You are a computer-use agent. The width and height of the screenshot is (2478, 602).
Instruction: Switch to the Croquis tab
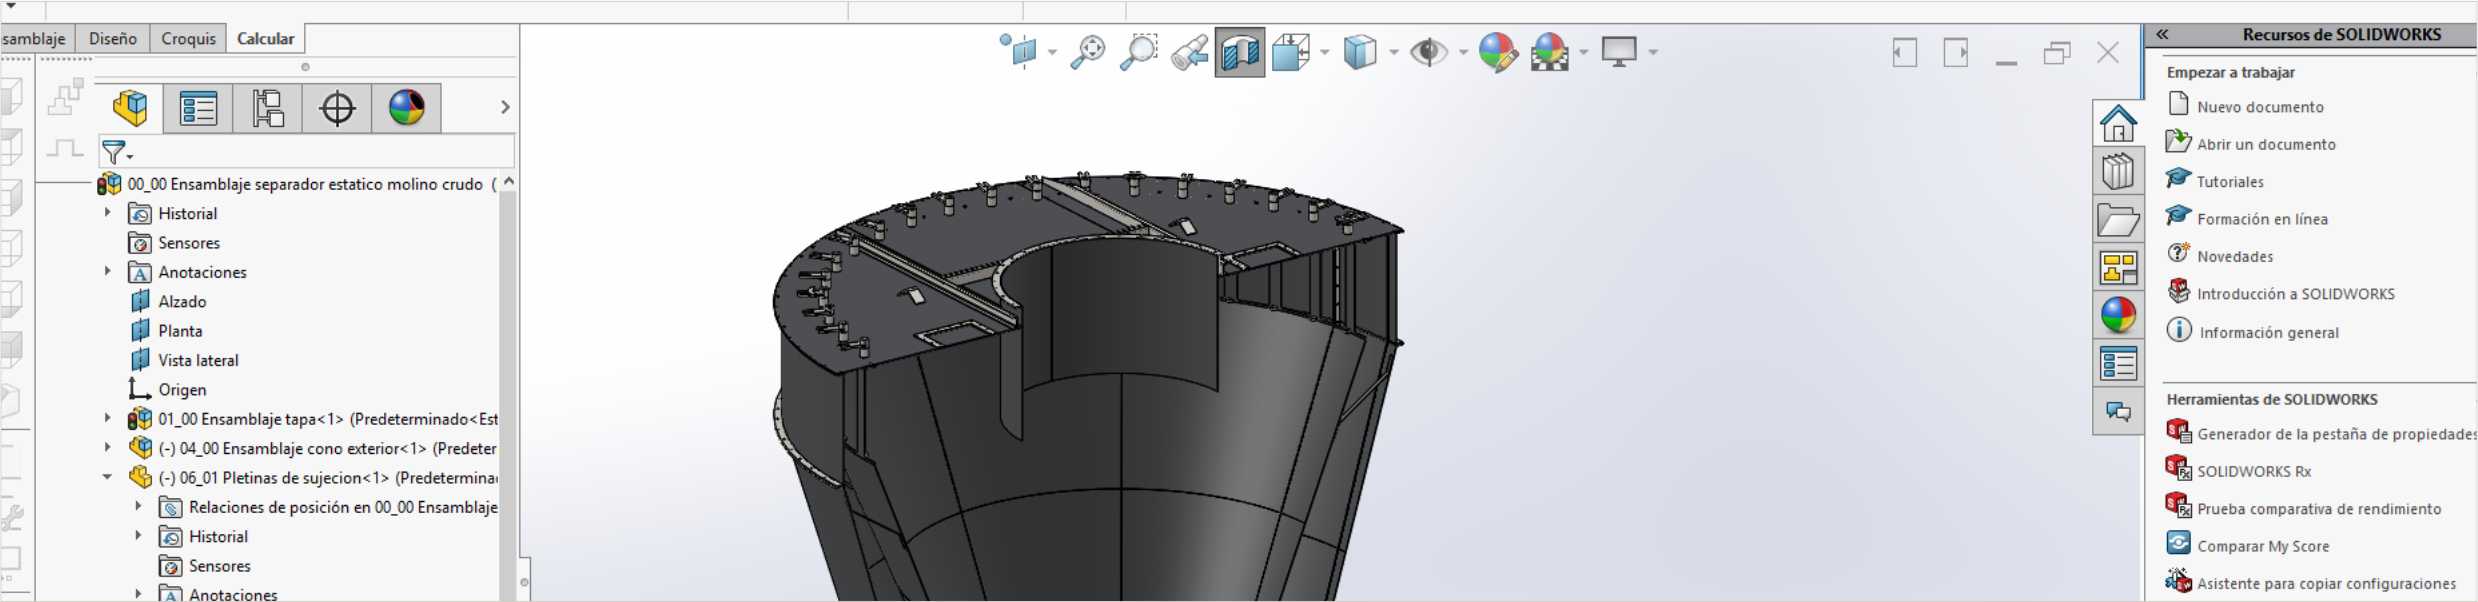coord(188,38)
